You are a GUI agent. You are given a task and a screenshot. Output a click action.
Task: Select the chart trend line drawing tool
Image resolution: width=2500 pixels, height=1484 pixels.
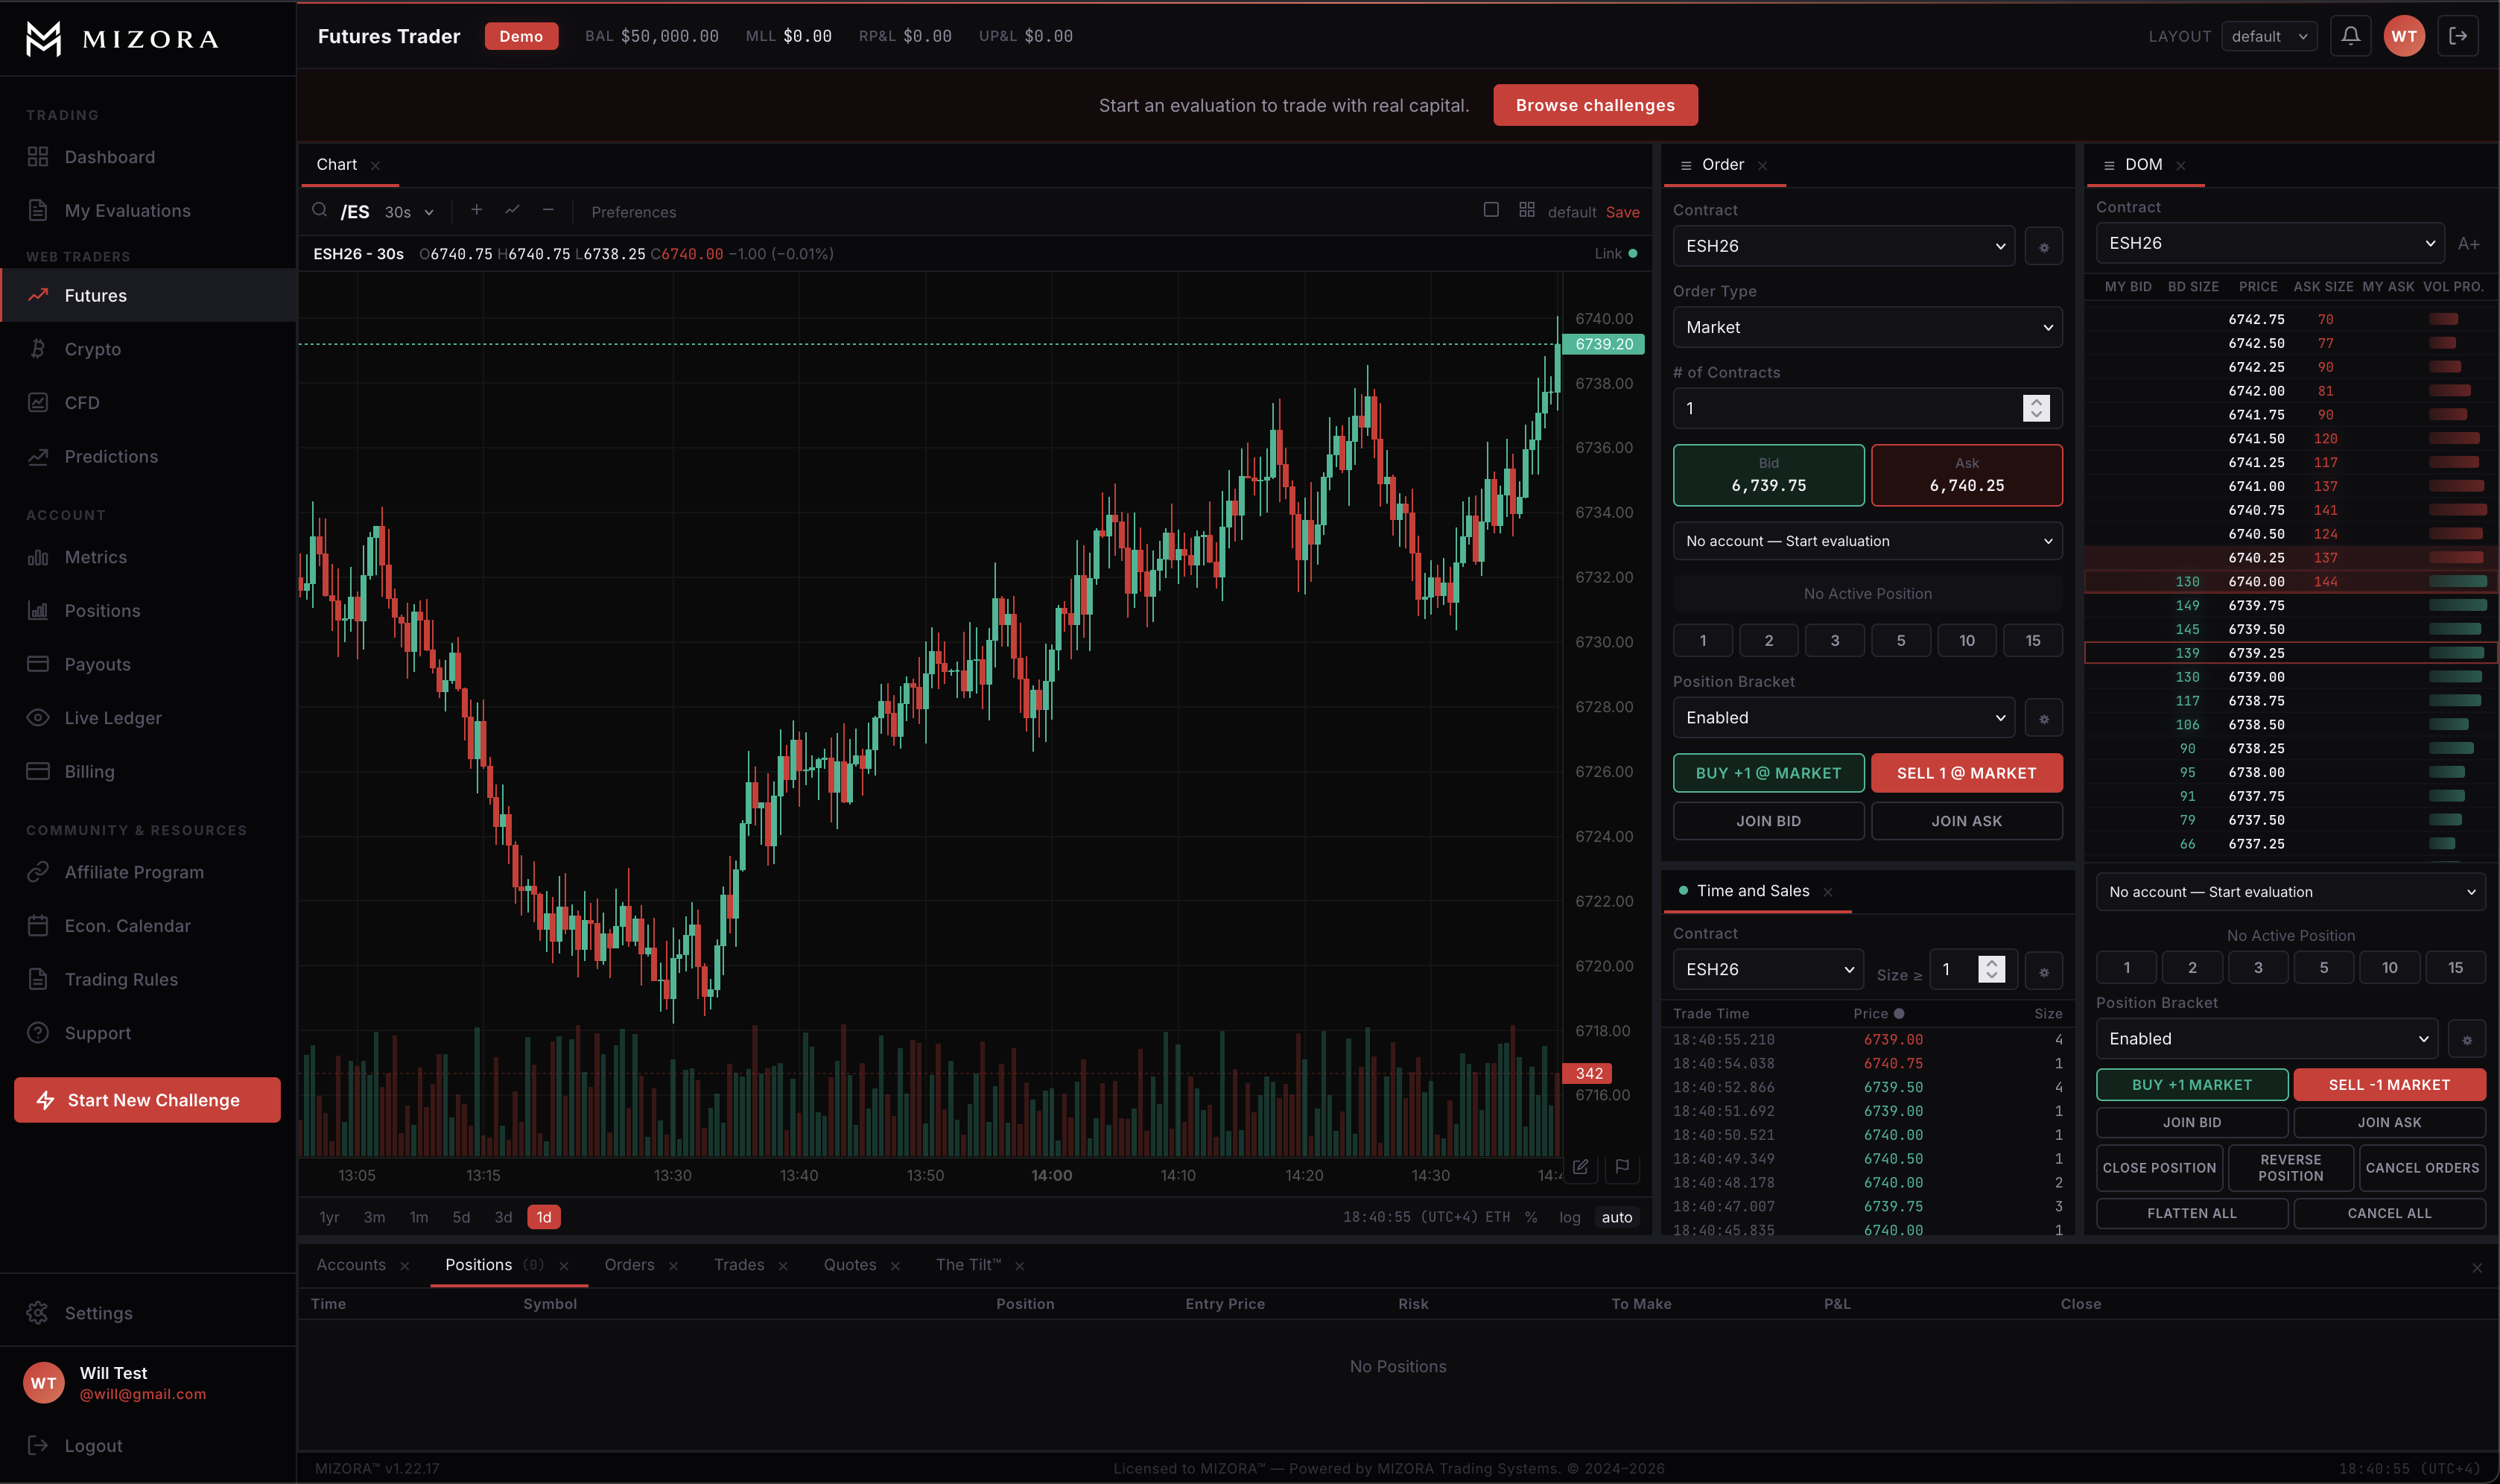512,210
